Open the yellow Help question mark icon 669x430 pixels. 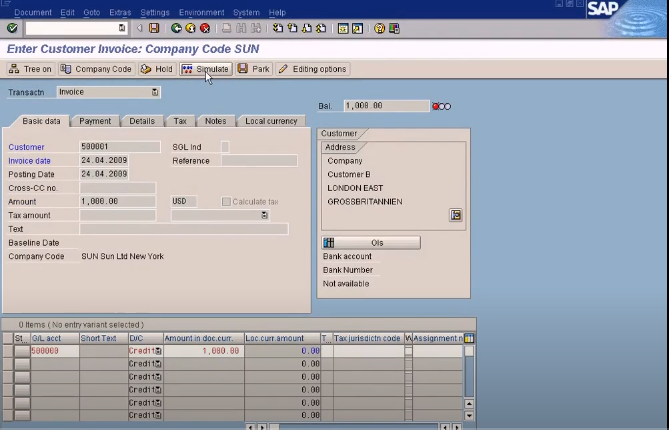379,28
